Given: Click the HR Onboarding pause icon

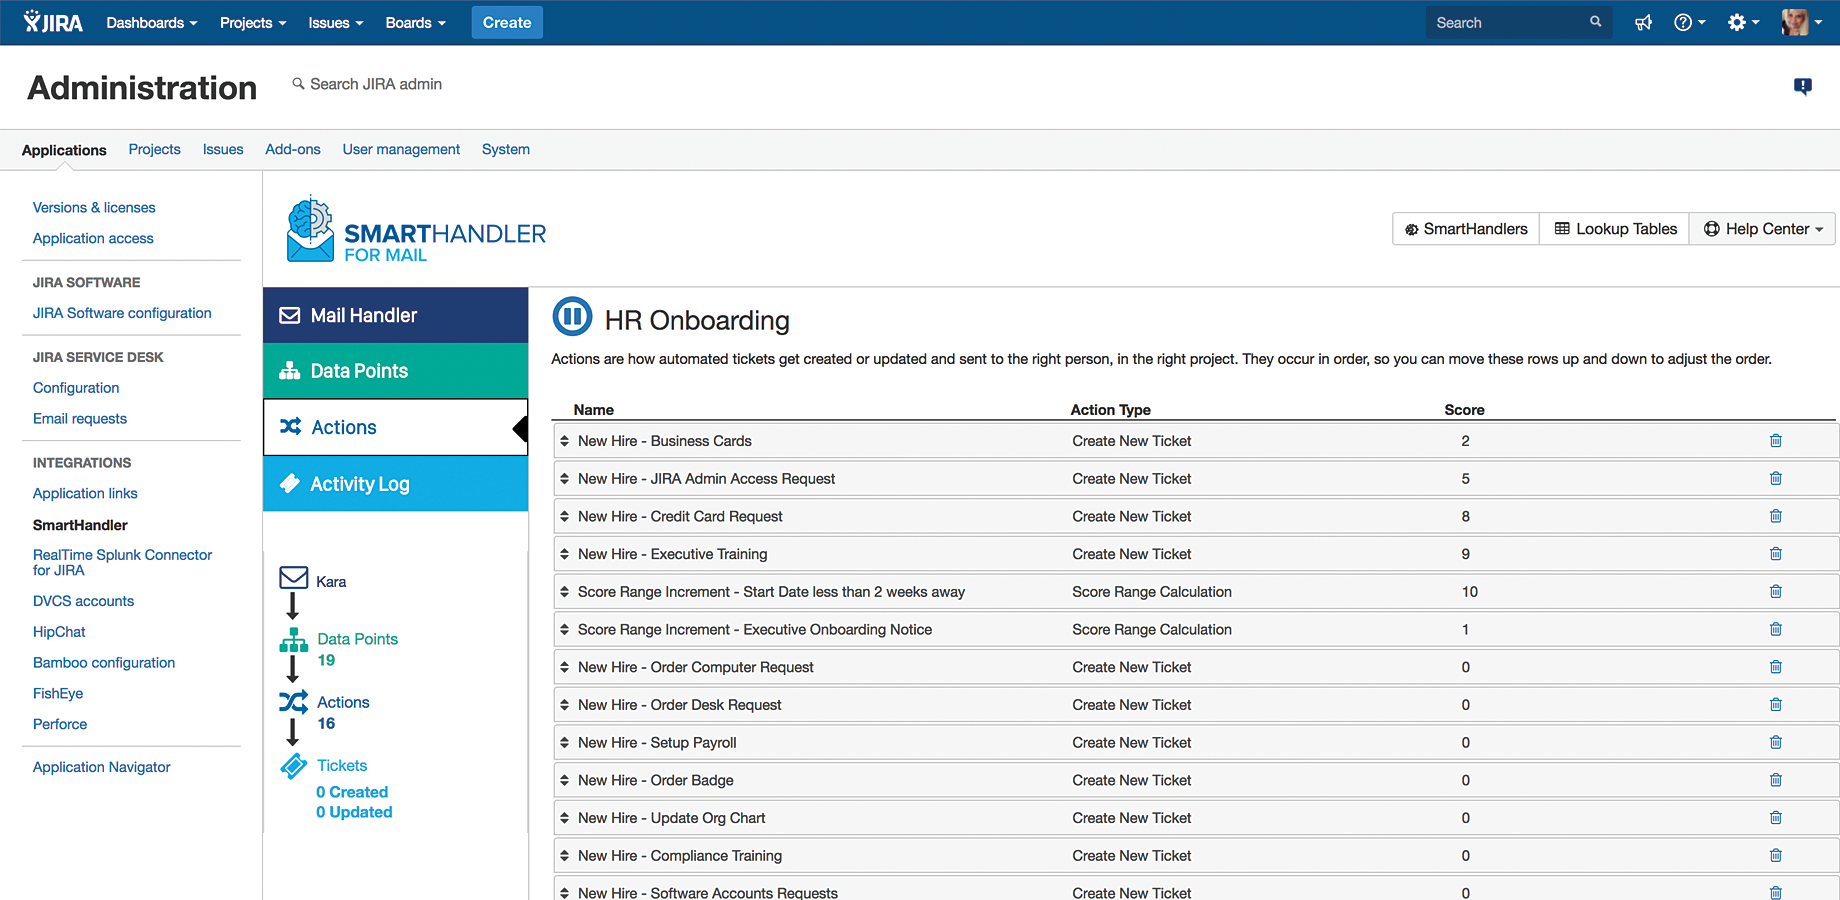Looking at the screenshot, I should click(x=572, y=317).
